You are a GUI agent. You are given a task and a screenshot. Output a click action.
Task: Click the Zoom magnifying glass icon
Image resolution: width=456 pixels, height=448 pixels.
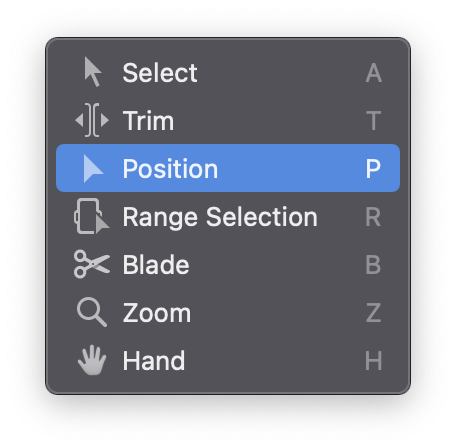(92, 312)
